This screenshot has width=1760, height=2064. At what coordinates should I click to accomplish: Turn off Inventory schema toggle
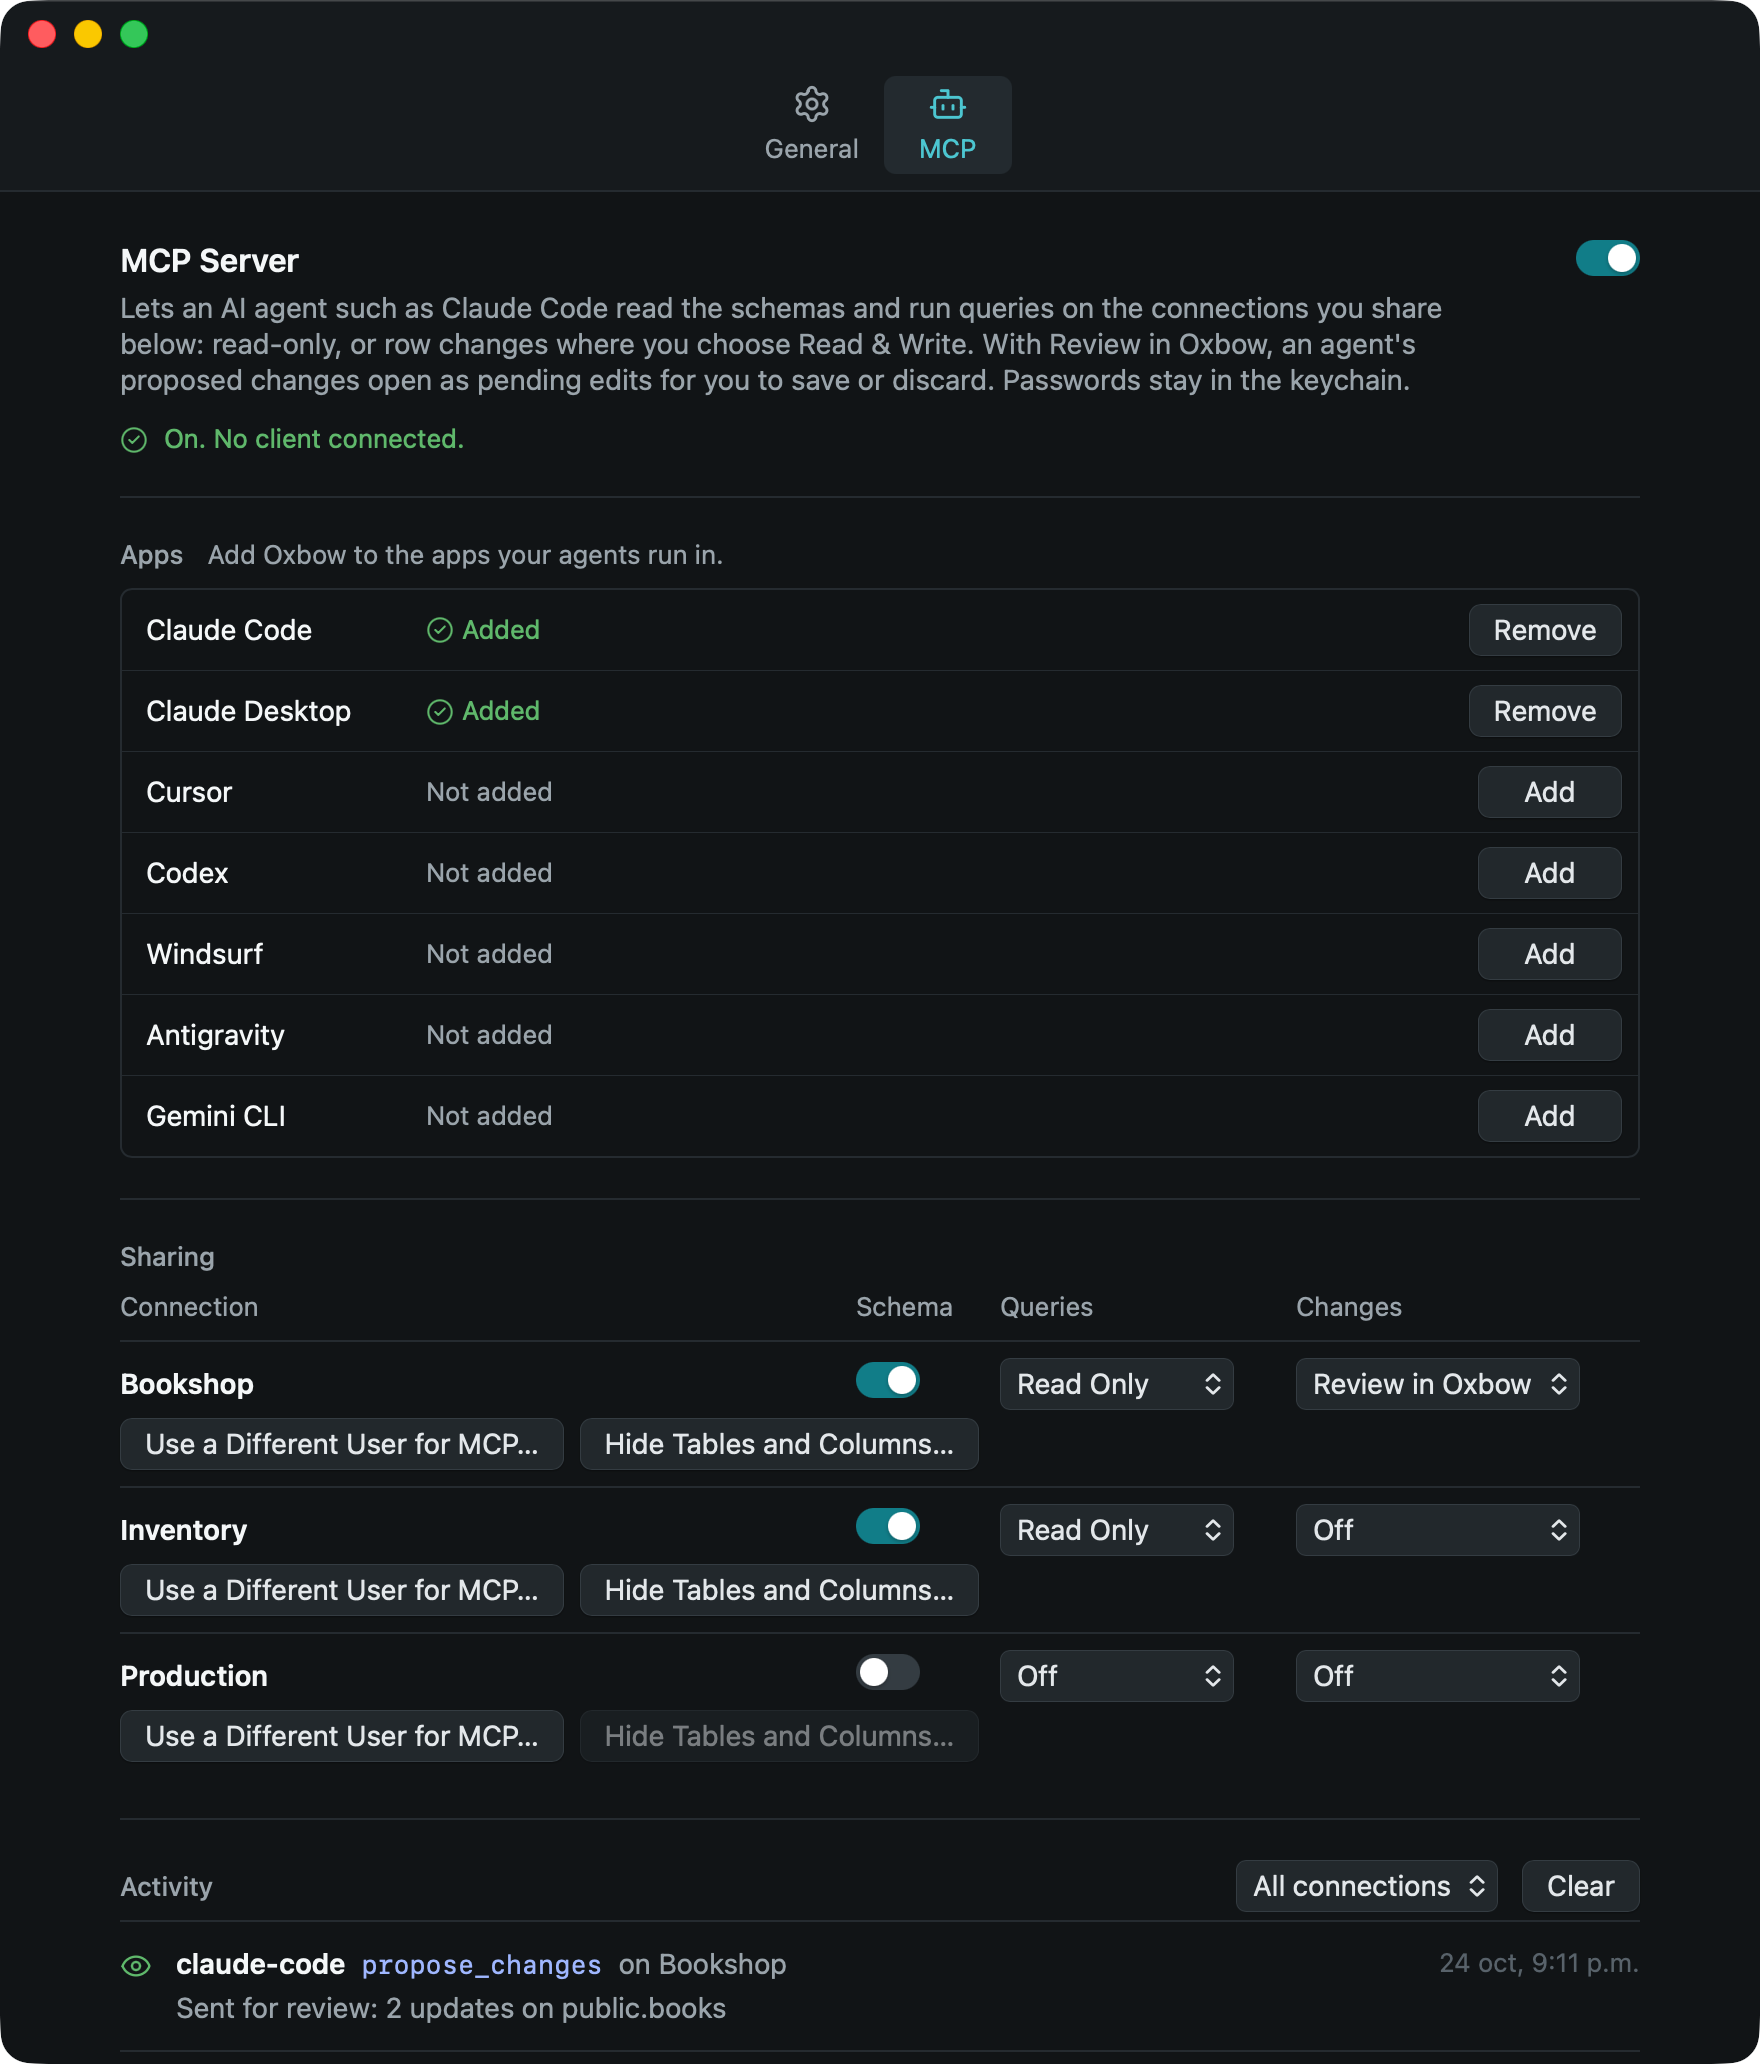pyautogui.click(x=888, y=1526)
